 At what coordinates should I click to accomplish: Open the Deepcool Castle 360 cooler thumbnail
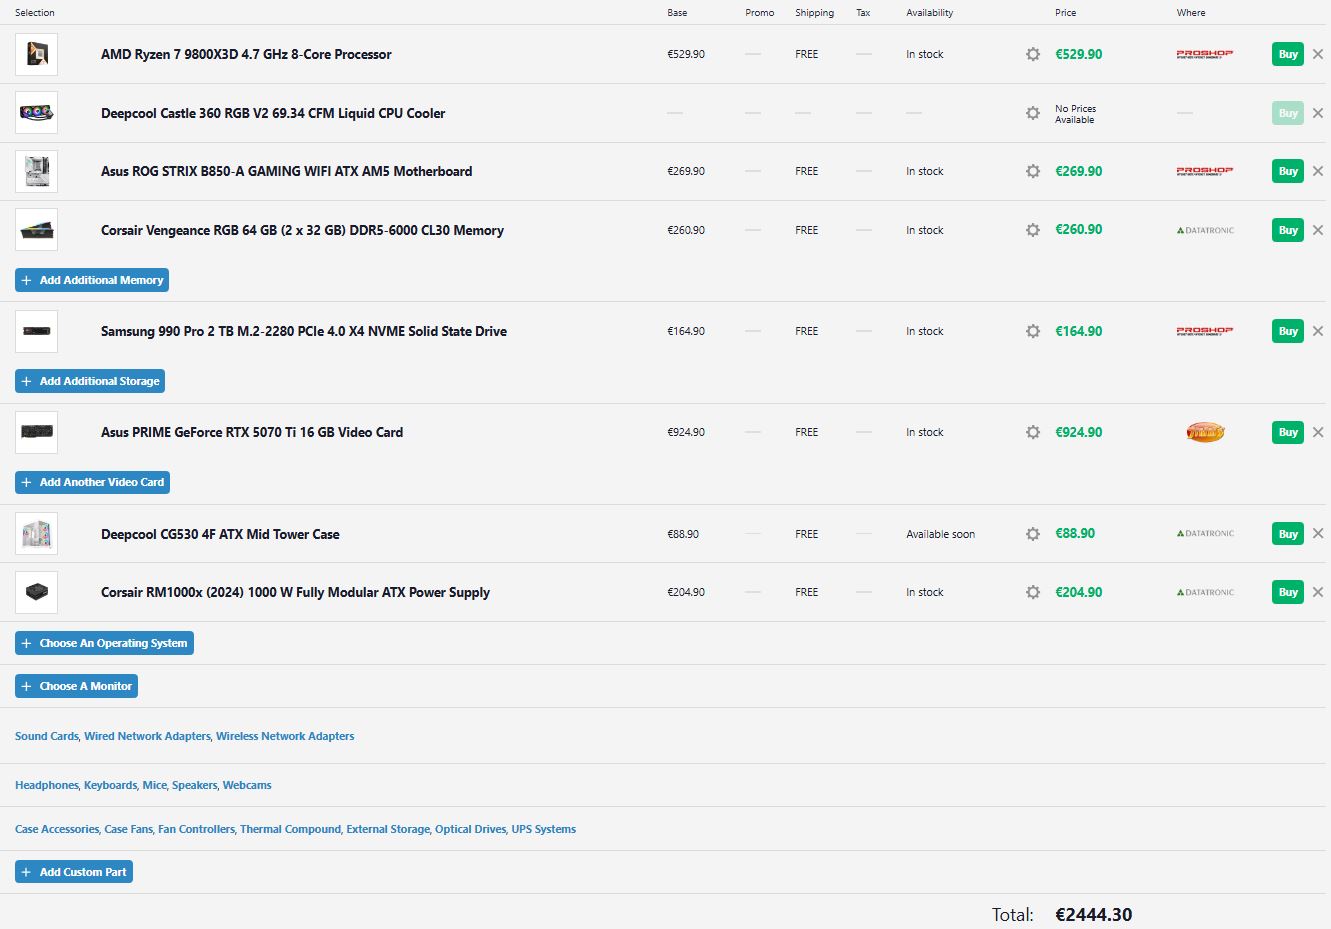[36, 113]
